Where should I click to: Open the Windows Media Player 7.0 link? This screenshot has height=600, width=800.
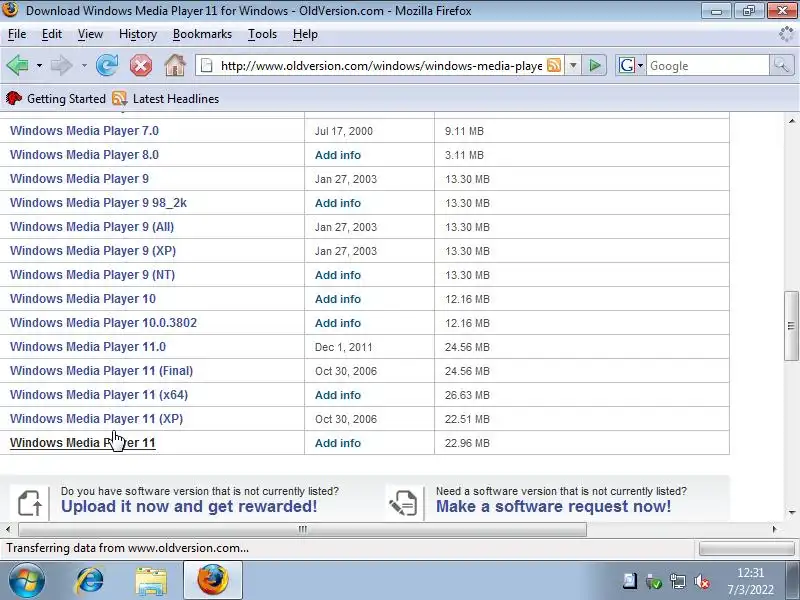pyautogui.click(x=84, y=131)
